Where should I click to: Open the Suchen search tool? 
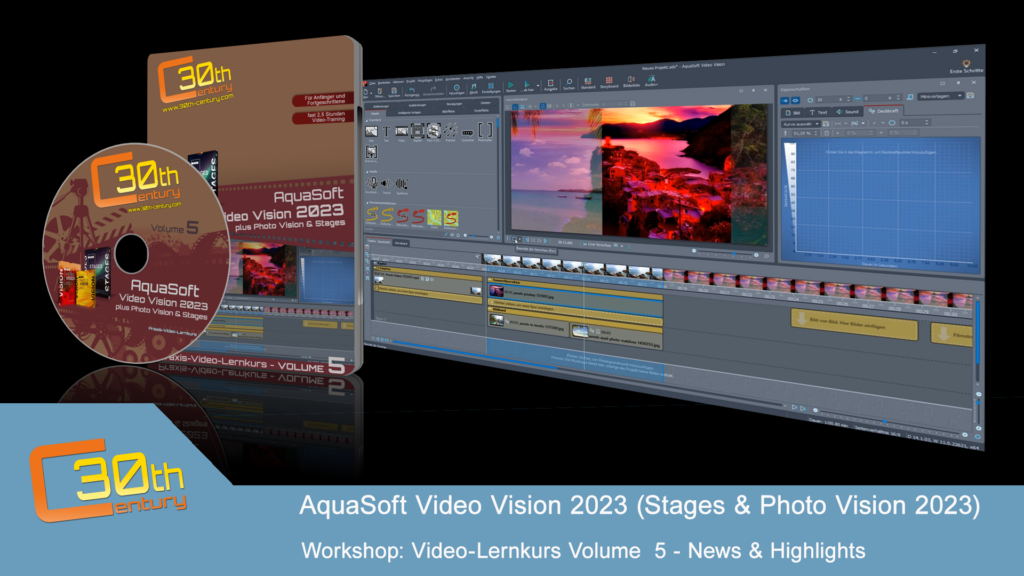(569, 84)
